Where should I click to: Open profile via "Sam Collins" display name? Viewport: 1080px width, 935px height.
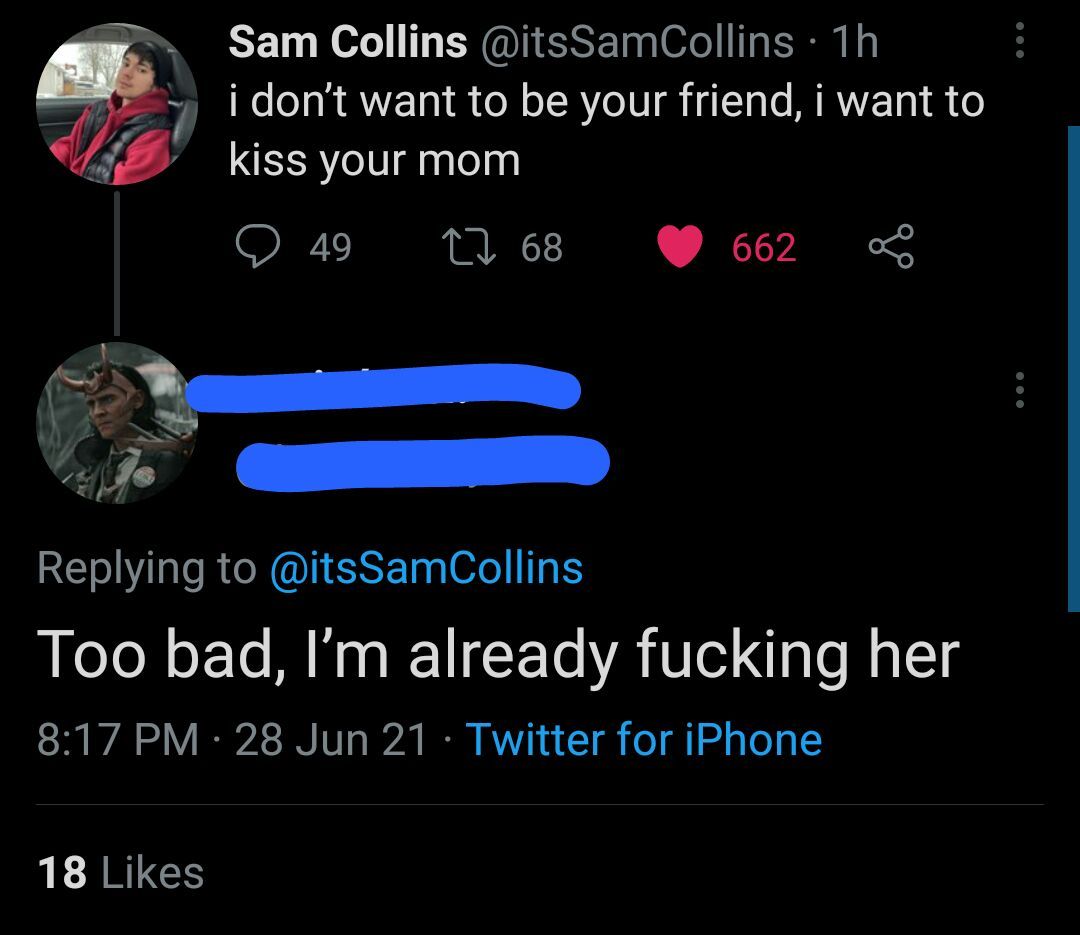(348, 42)
